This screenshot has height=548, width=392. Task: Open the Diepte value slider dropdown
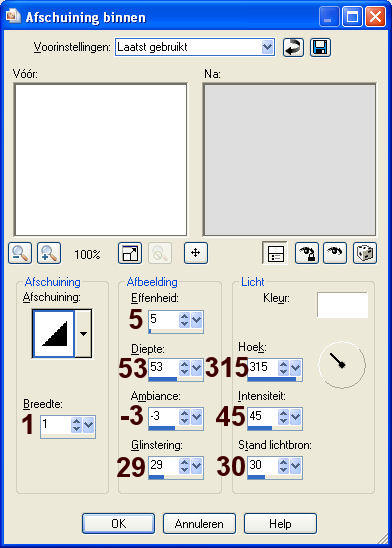point(197,368)
